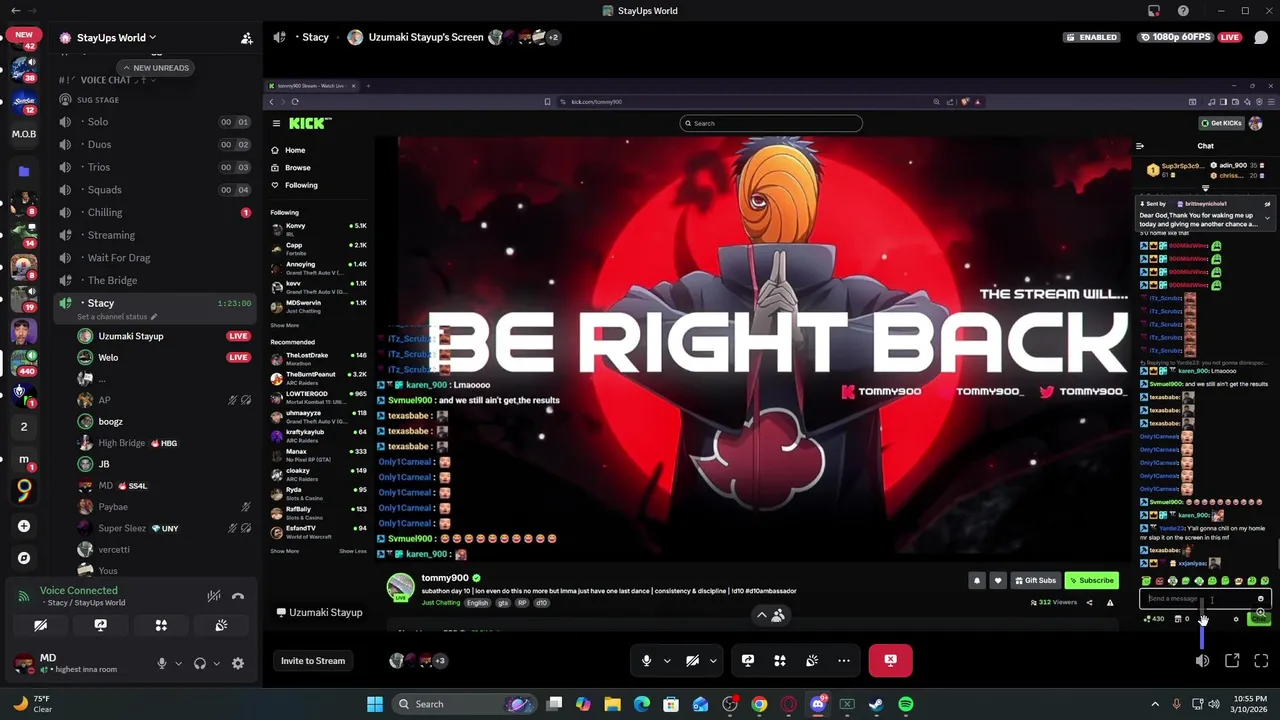This screenshot has height=720, width=1280.
Task: Show members with the chevron people toggle
Action: coord(770,615)
